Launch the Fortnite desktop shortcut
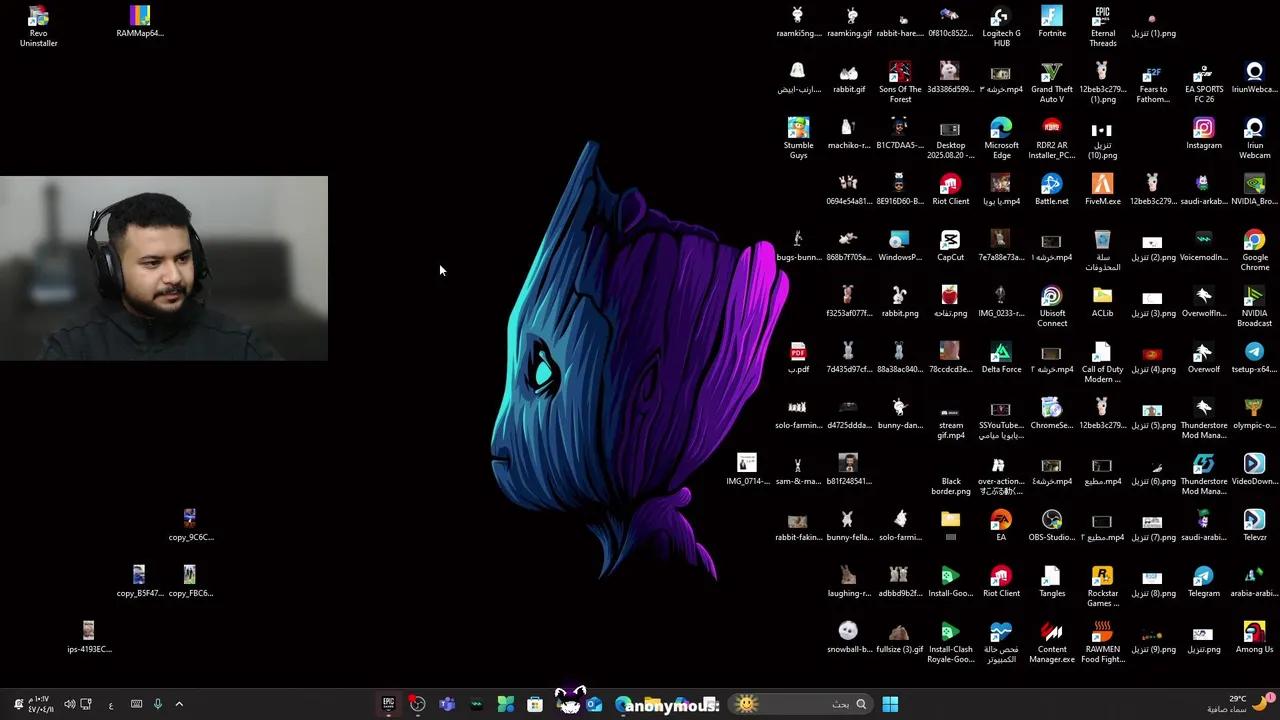The width and height of the screenshot is (1280, 720). (1052, 22)
